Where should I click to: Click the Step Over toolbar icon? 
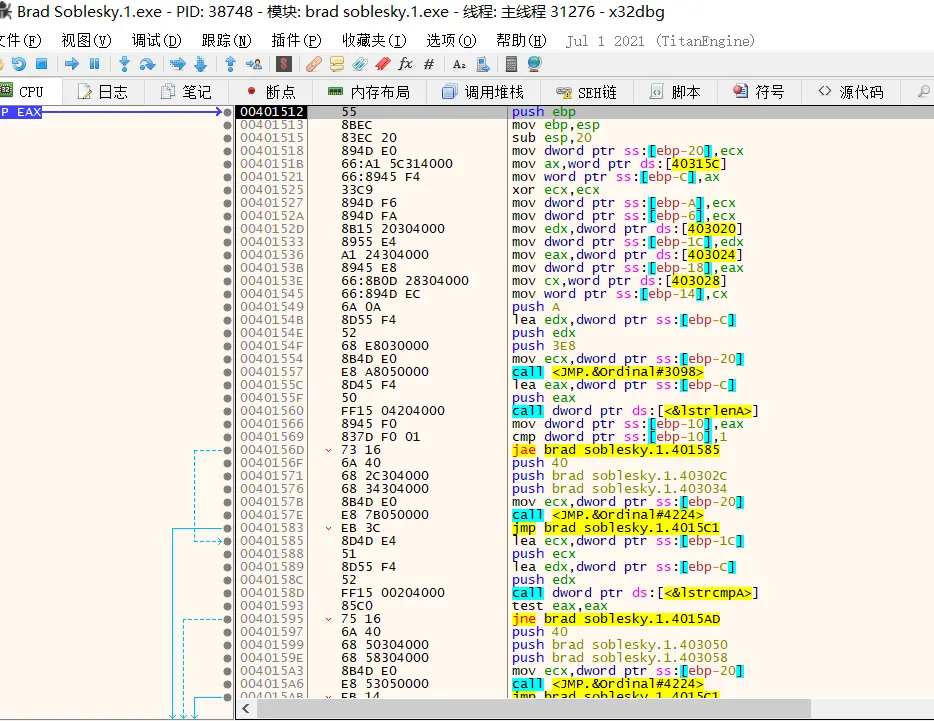(x=147, y=64)
